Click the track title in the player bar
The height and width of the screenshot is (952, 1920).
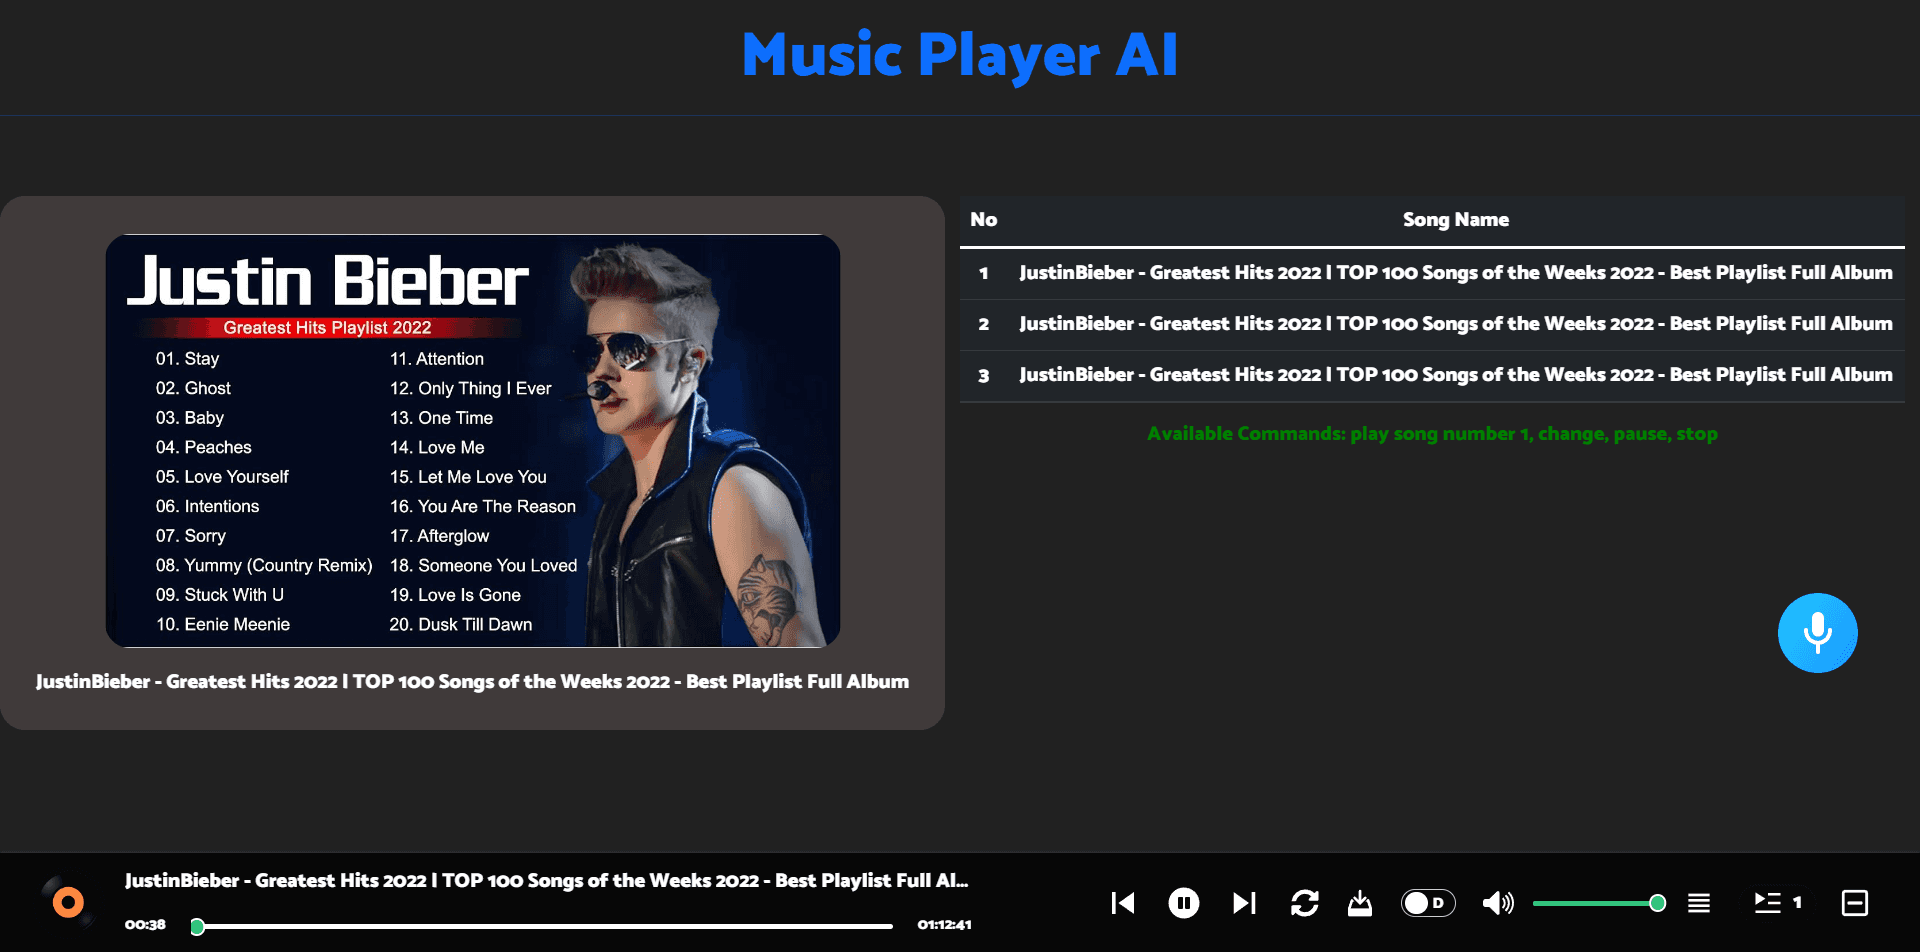[546, 881]
